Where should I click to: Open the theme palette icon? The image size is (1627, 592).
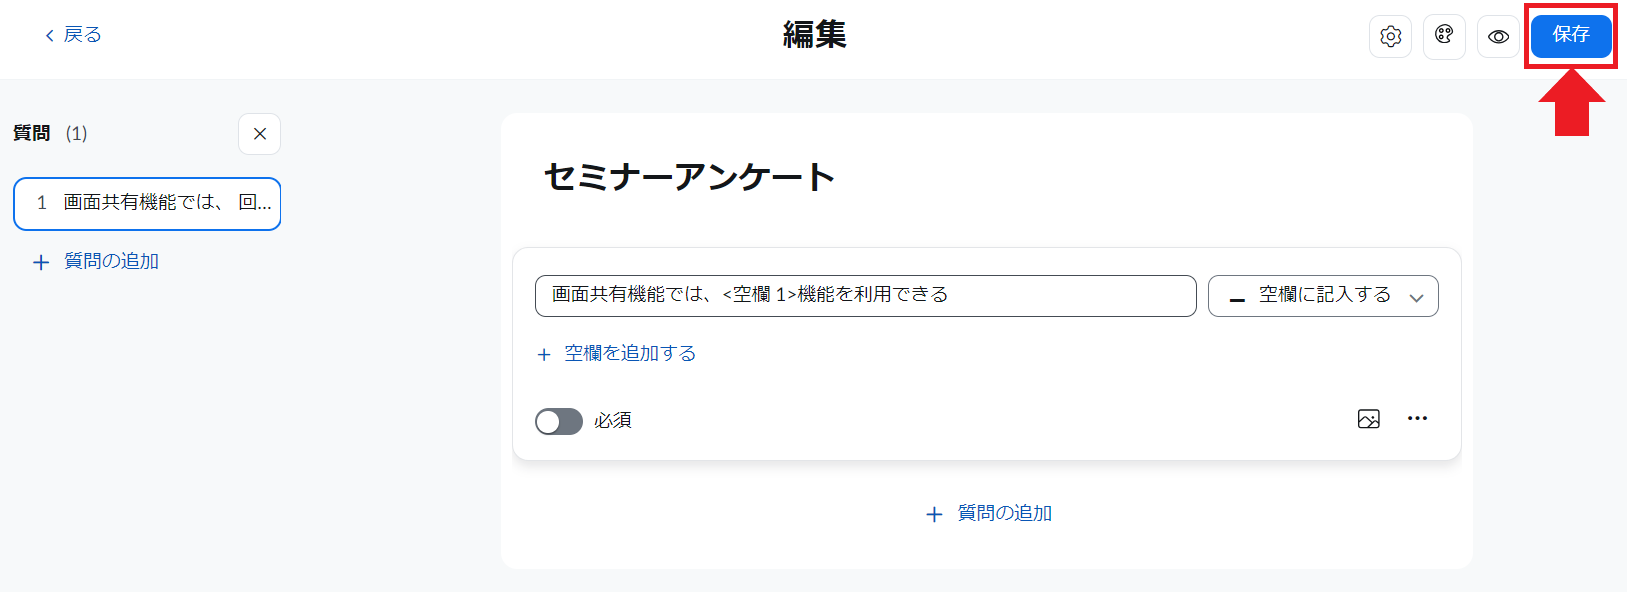(x=1444, y=36)
